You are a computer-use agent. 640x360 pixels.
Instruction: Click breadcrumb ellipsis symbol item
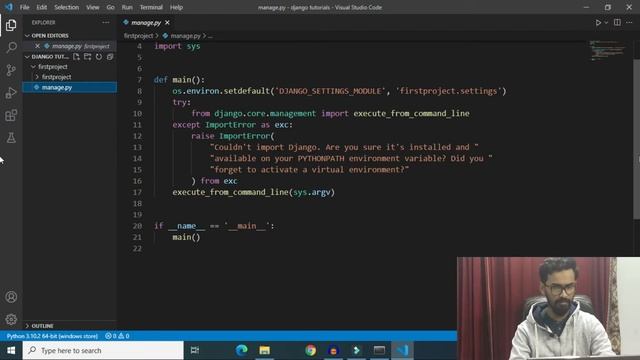pos(210,36)
